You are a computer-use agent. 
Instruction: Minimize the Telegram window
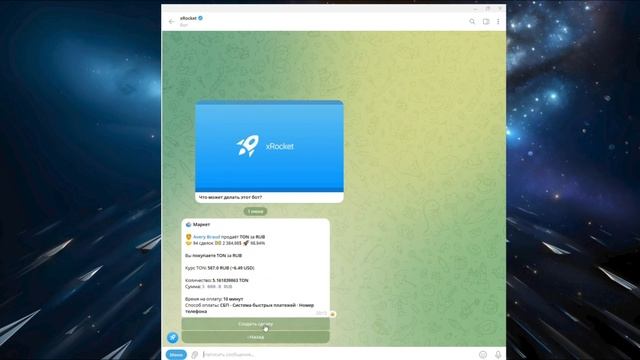476,8
